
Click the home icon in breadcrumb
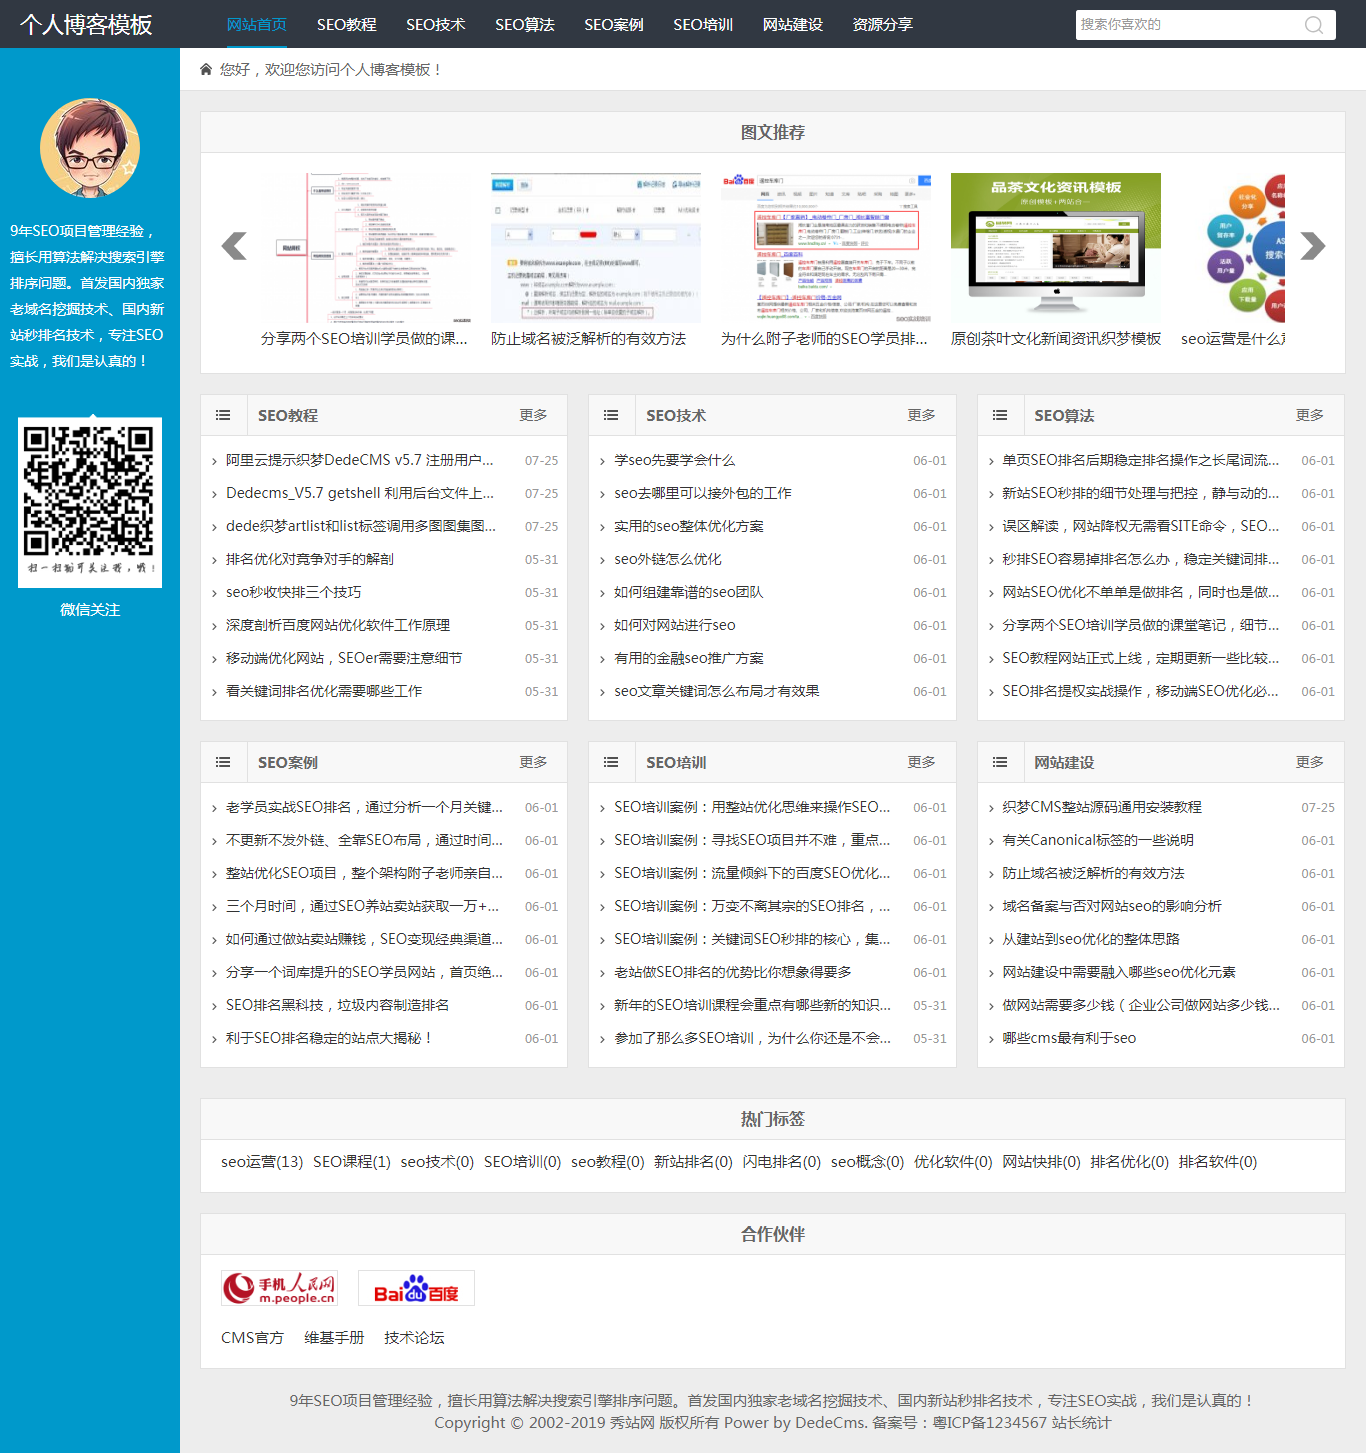[206, 69]
